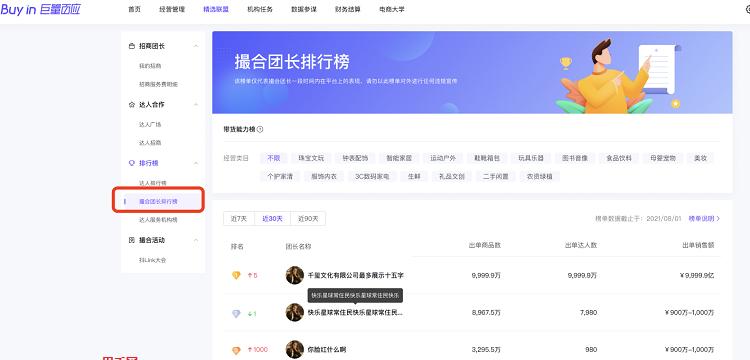Click the silver rank-two diamond badge
Screen dimensions: 750x360
pyautogui.click(x=236, y=314)
